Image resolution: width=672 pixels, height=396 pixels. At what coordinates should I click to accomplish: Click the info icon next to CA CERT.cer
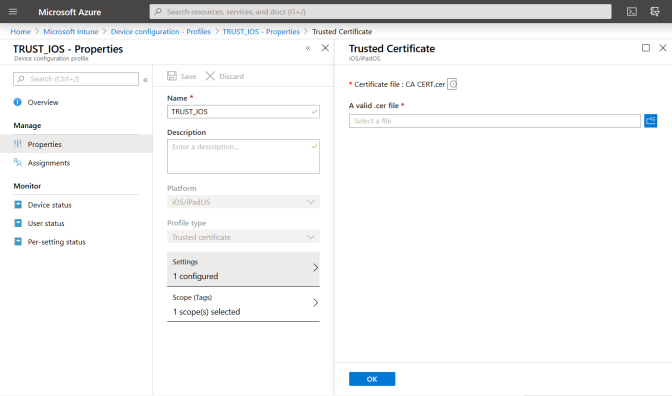(453, 84)
